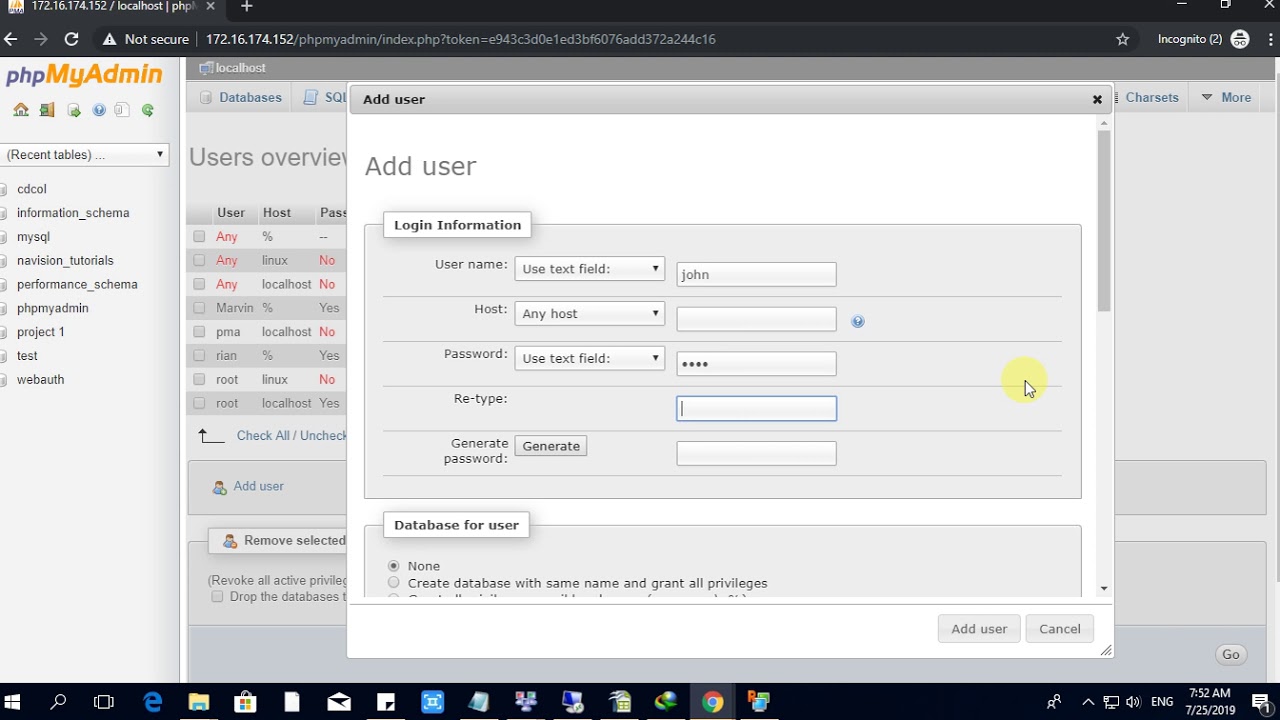Click the Generate password button
1280x720 pixels.
coord(551,446)
